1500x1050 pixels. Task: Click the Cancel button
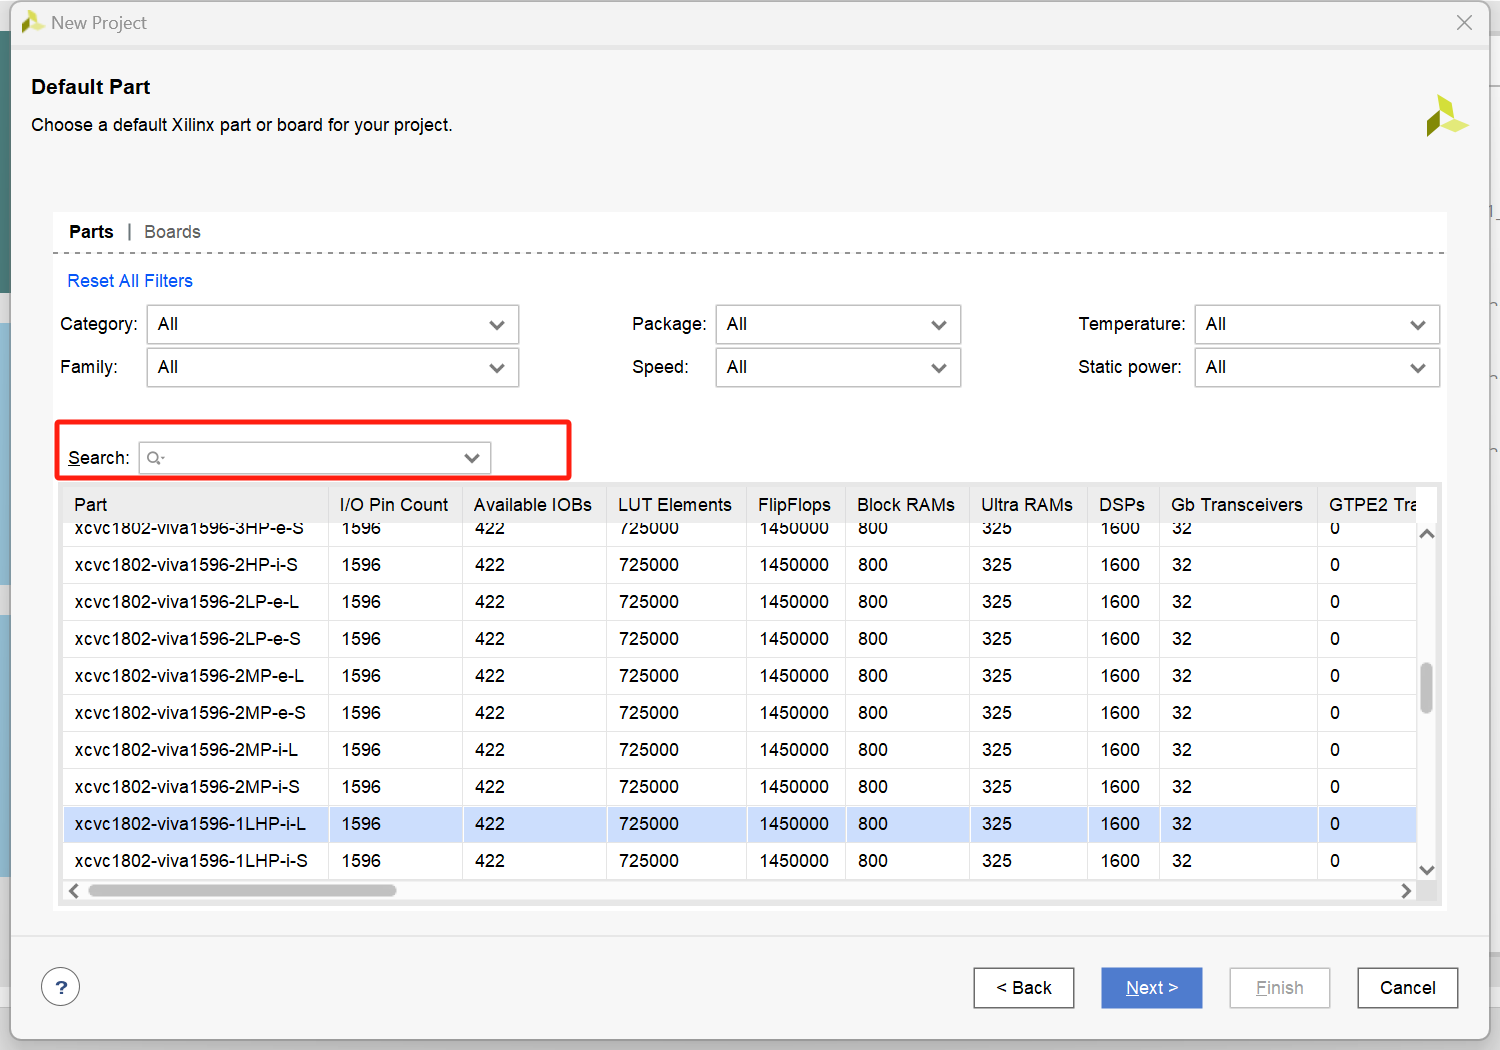1408,988
